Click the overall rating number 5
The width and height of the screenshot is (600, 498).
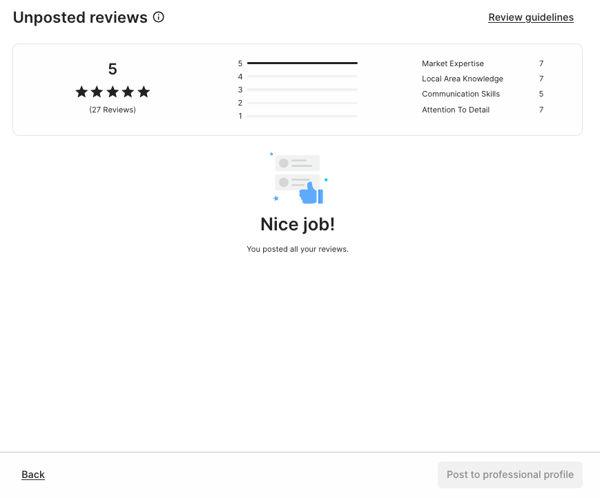point(112,69)
